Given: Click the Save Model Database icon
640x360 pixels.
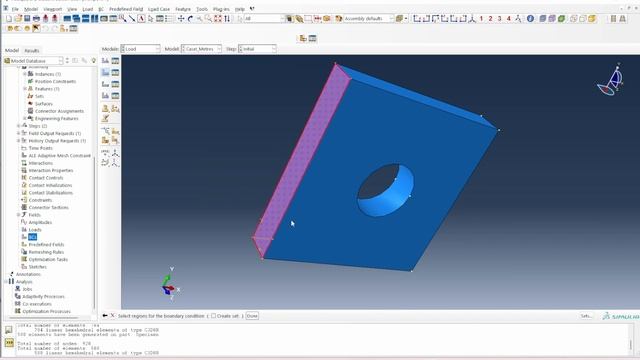Looking at the screenshot, I should click(x=27, y=18).
